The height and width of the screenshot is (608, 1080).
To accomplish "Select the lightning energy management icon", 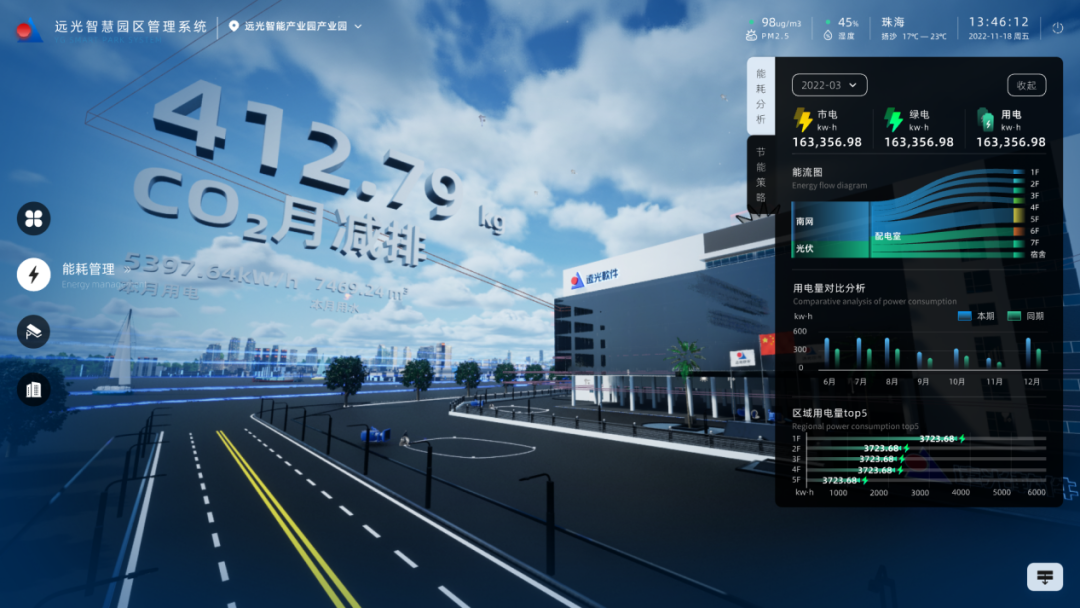I will (x=34, y=274).
